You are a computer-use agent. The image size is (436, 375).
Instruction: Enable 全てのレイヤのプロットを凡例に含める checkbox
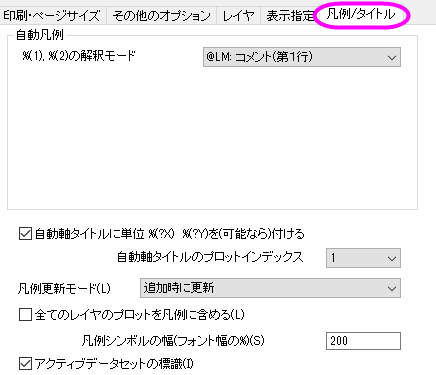[25, 314]
